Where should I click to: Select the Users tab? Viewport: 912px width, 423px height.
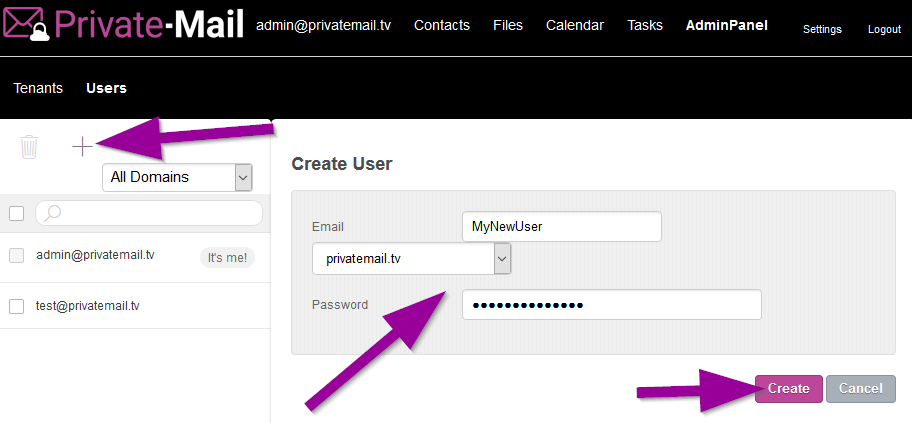[106, 88]
